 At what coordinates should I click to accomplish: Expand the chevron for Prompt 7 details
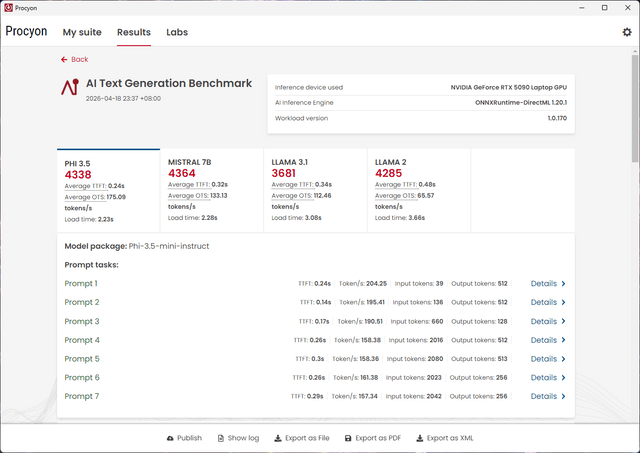click(x=564, y=397)
